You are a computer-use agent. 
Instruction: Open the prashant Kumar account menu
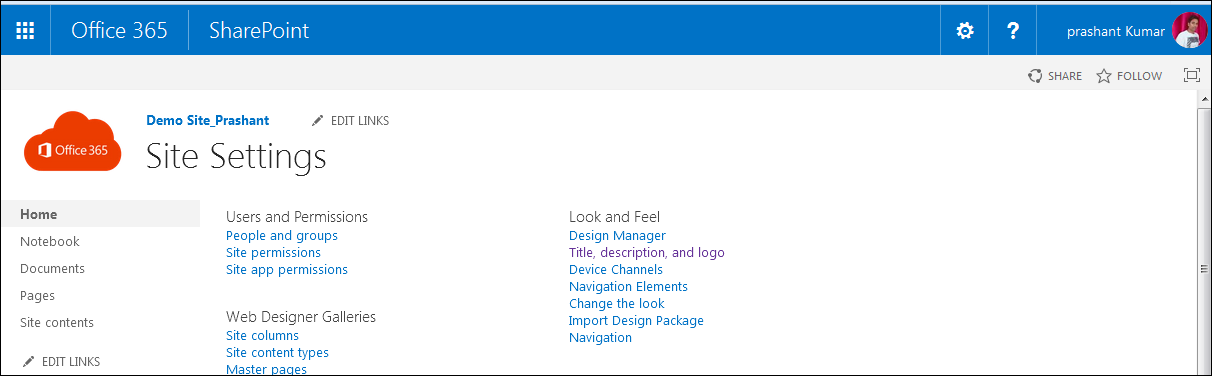tap(1115, 31)
